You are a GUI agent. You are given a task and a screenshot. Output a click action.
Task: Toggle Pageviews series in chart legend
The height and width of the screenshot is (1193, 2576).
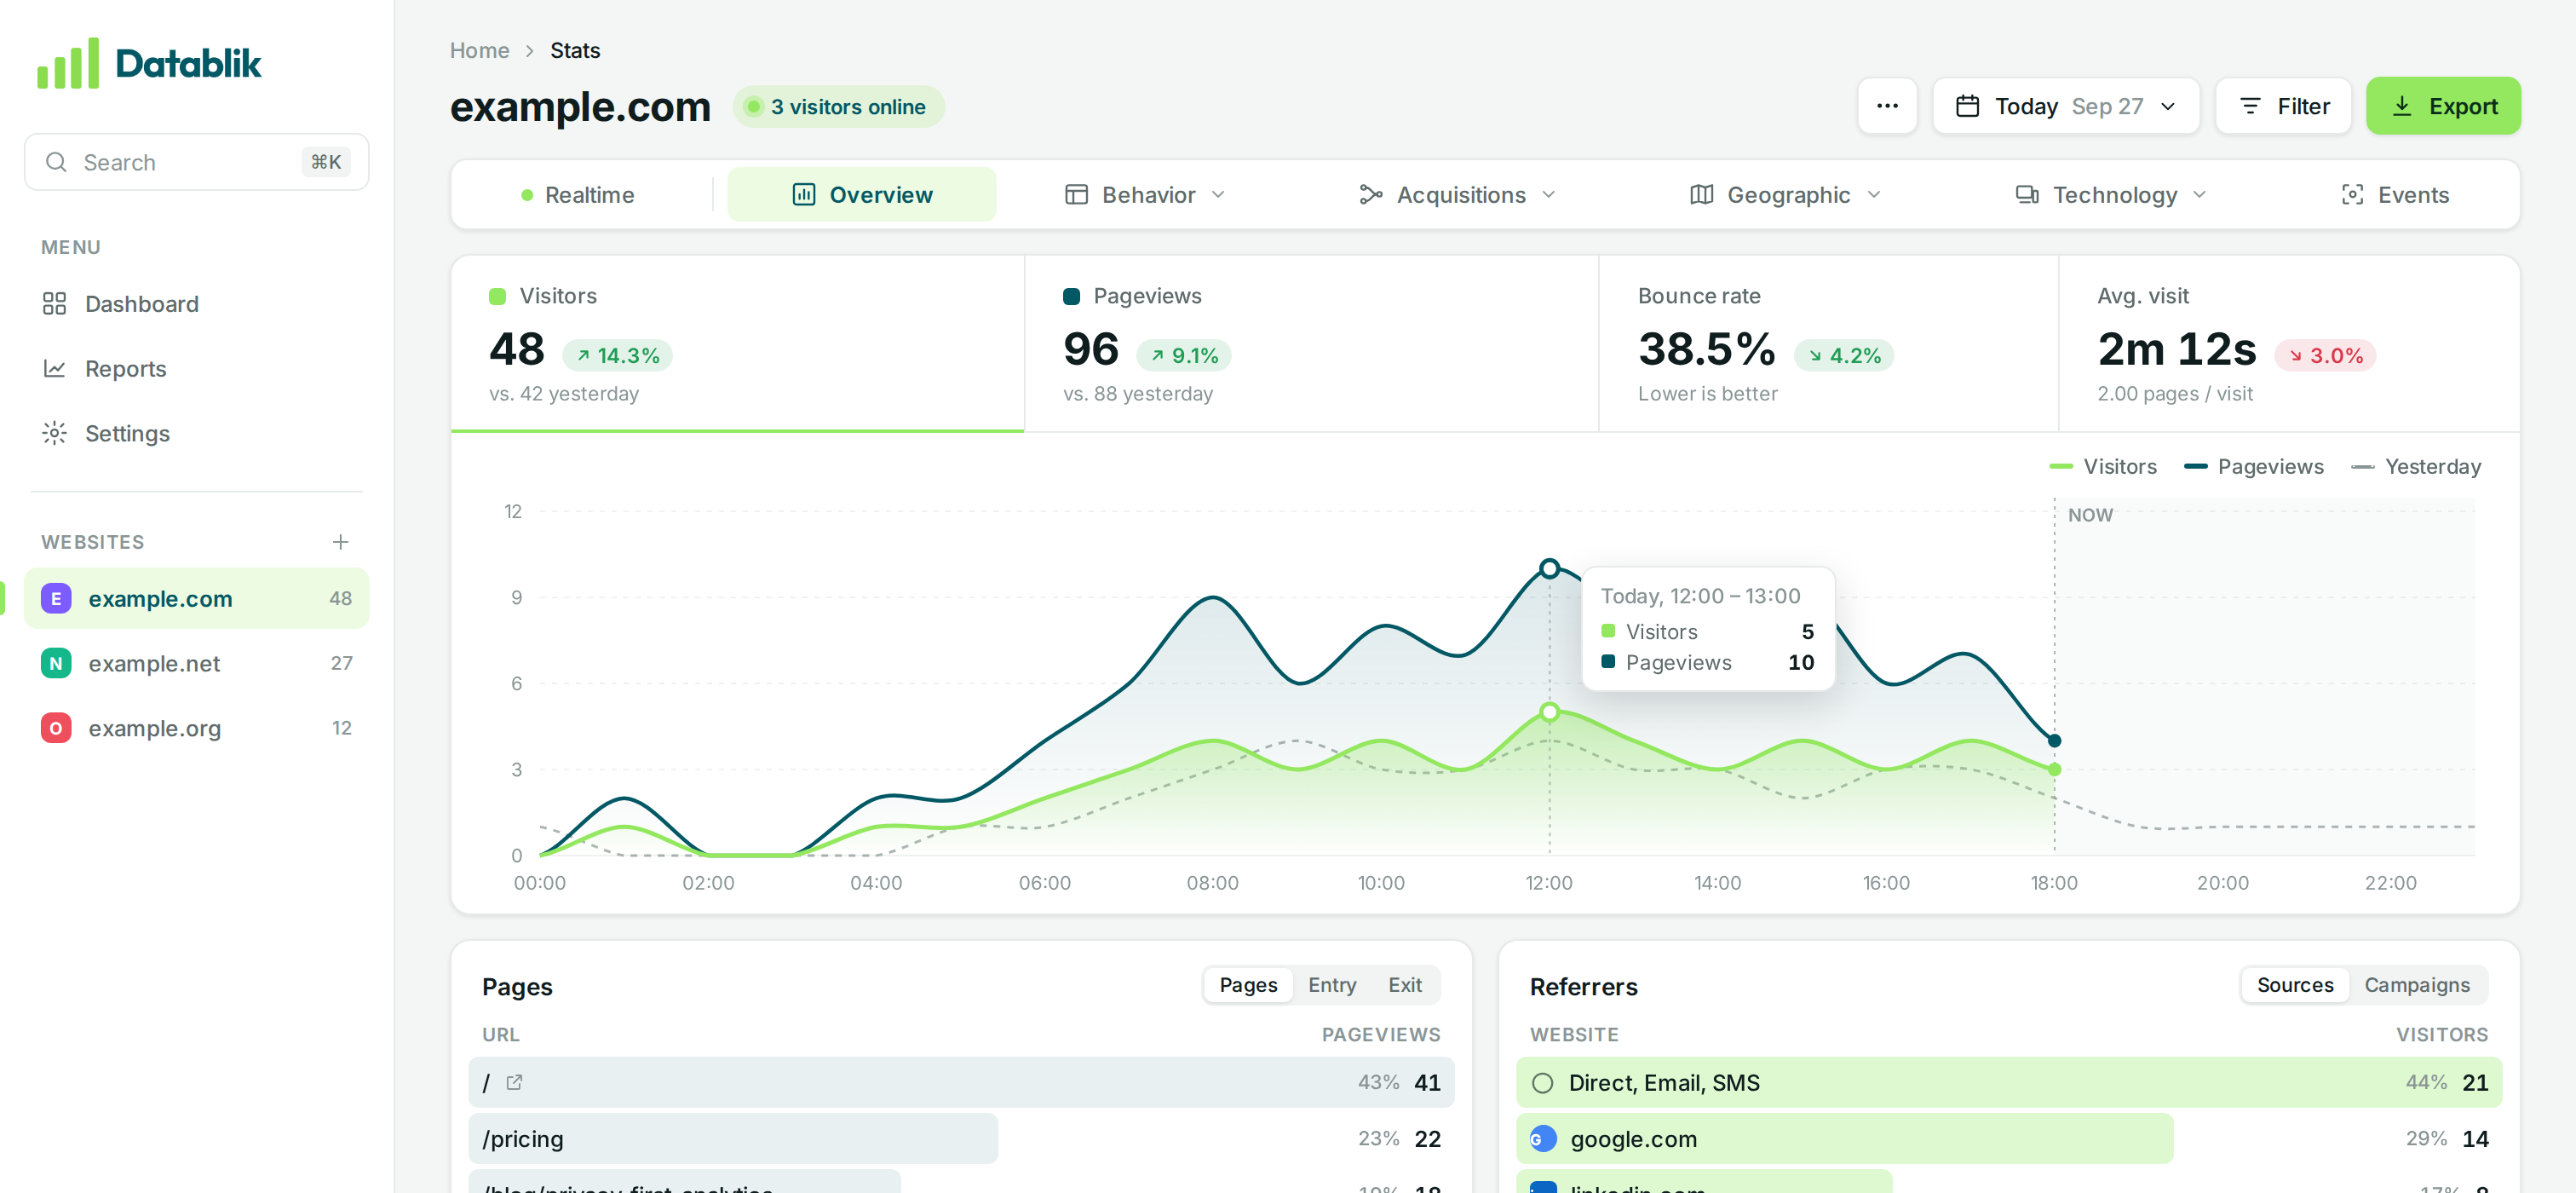pos(2254,467)
